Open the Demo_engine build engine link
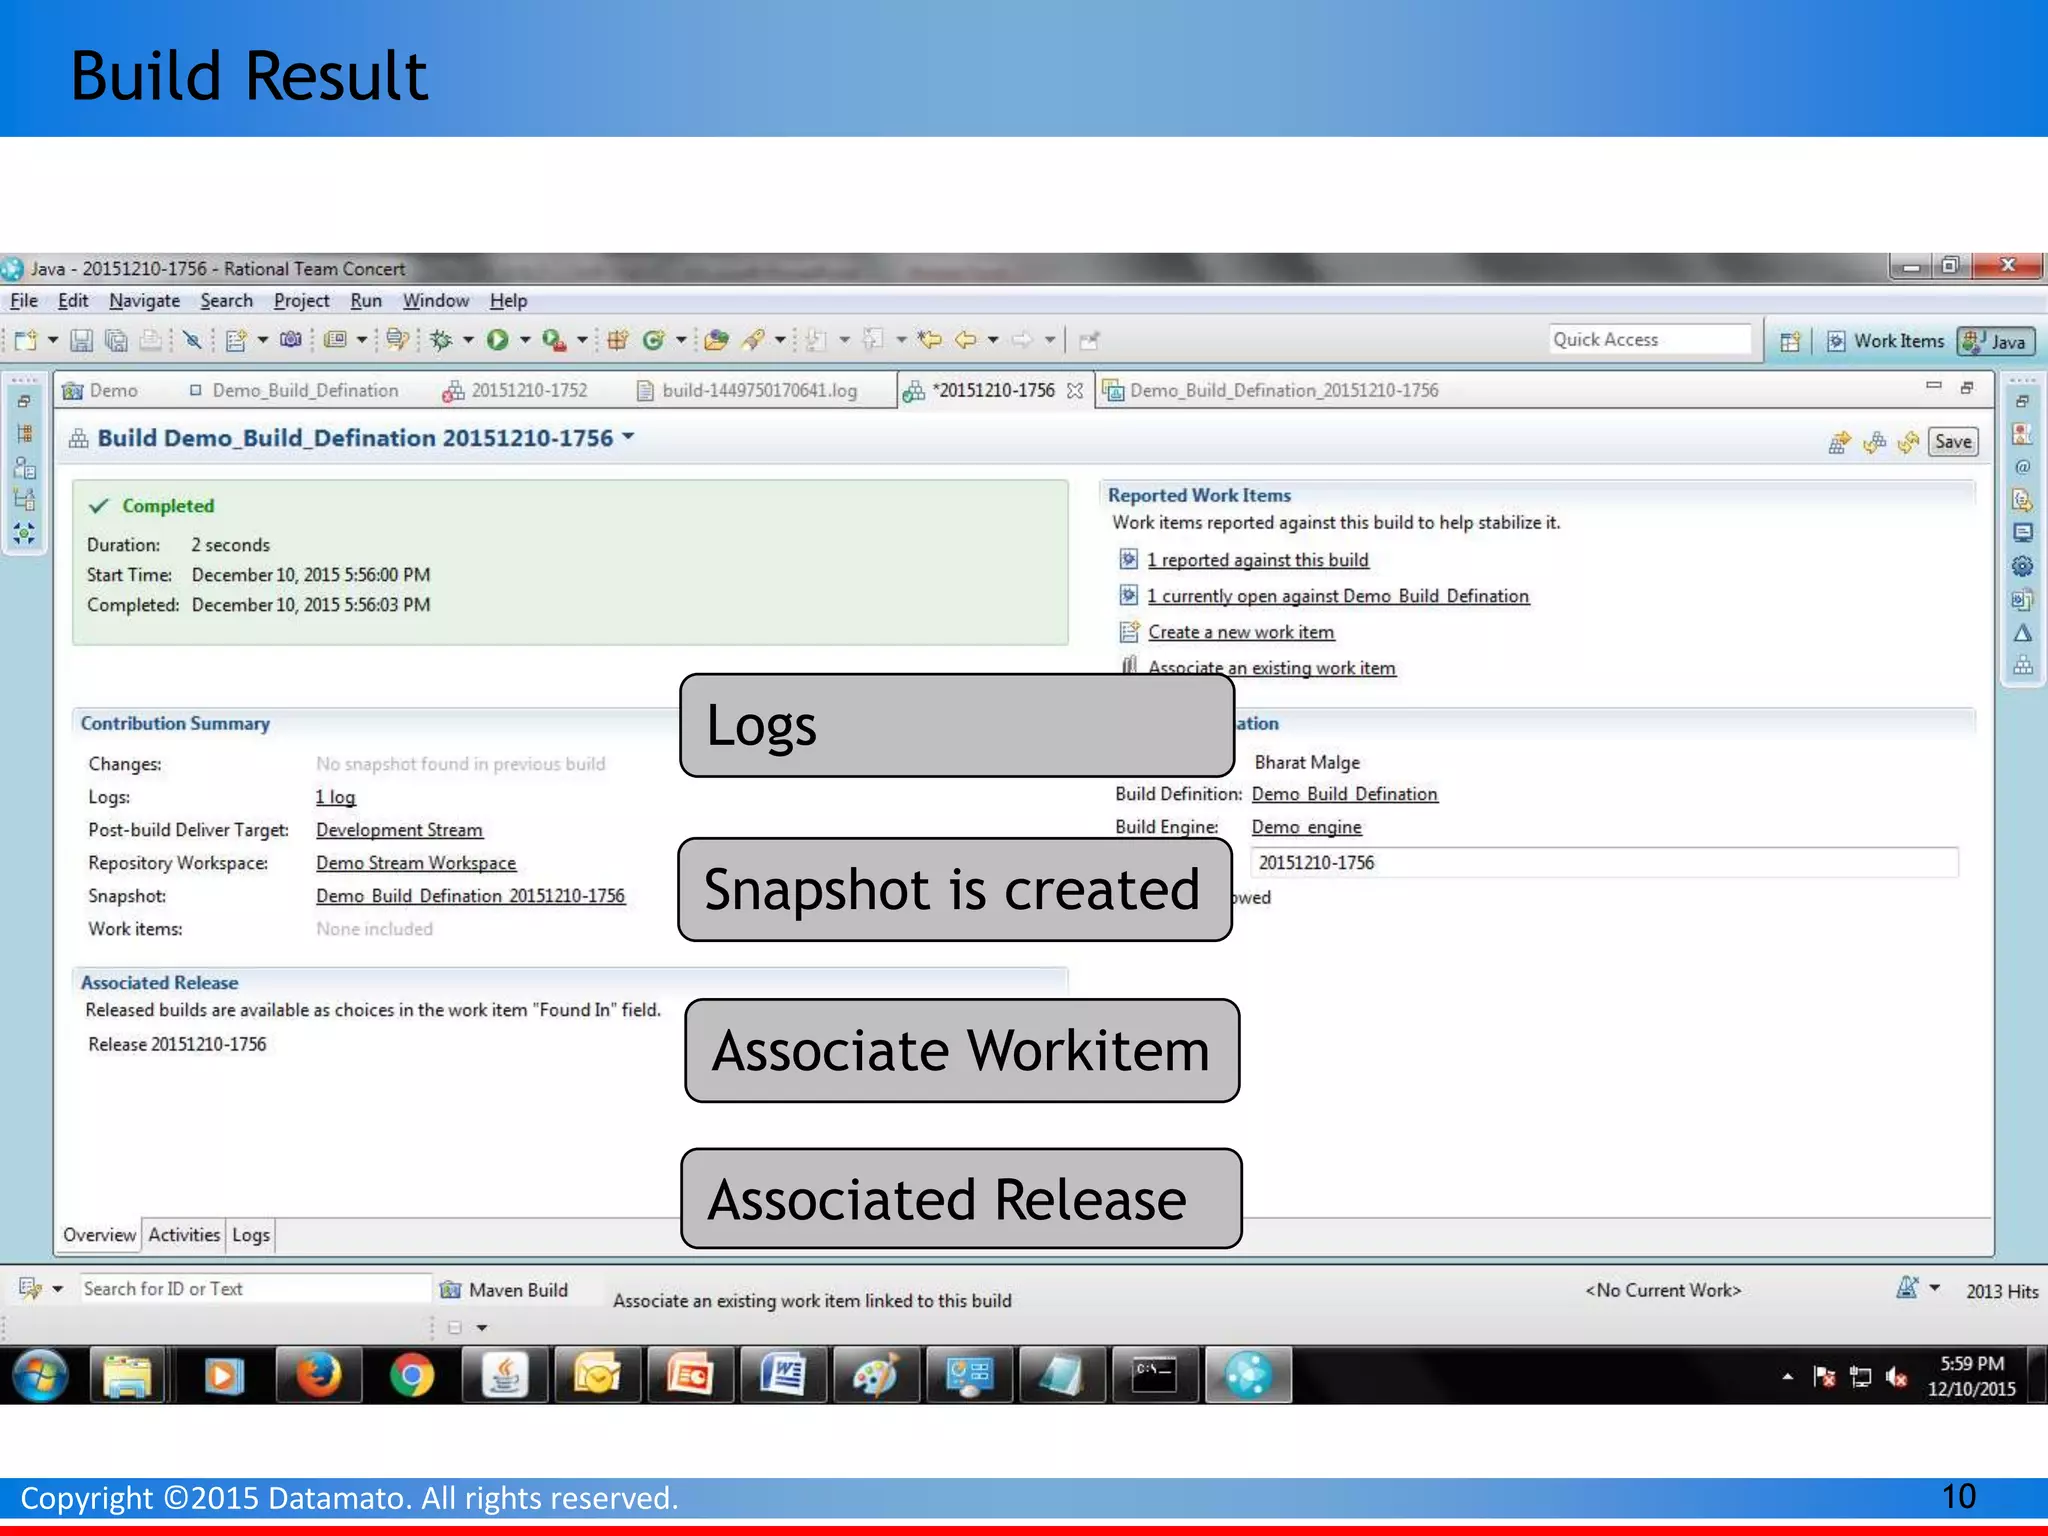The image size is (2048, 1536). (1307, 828)
